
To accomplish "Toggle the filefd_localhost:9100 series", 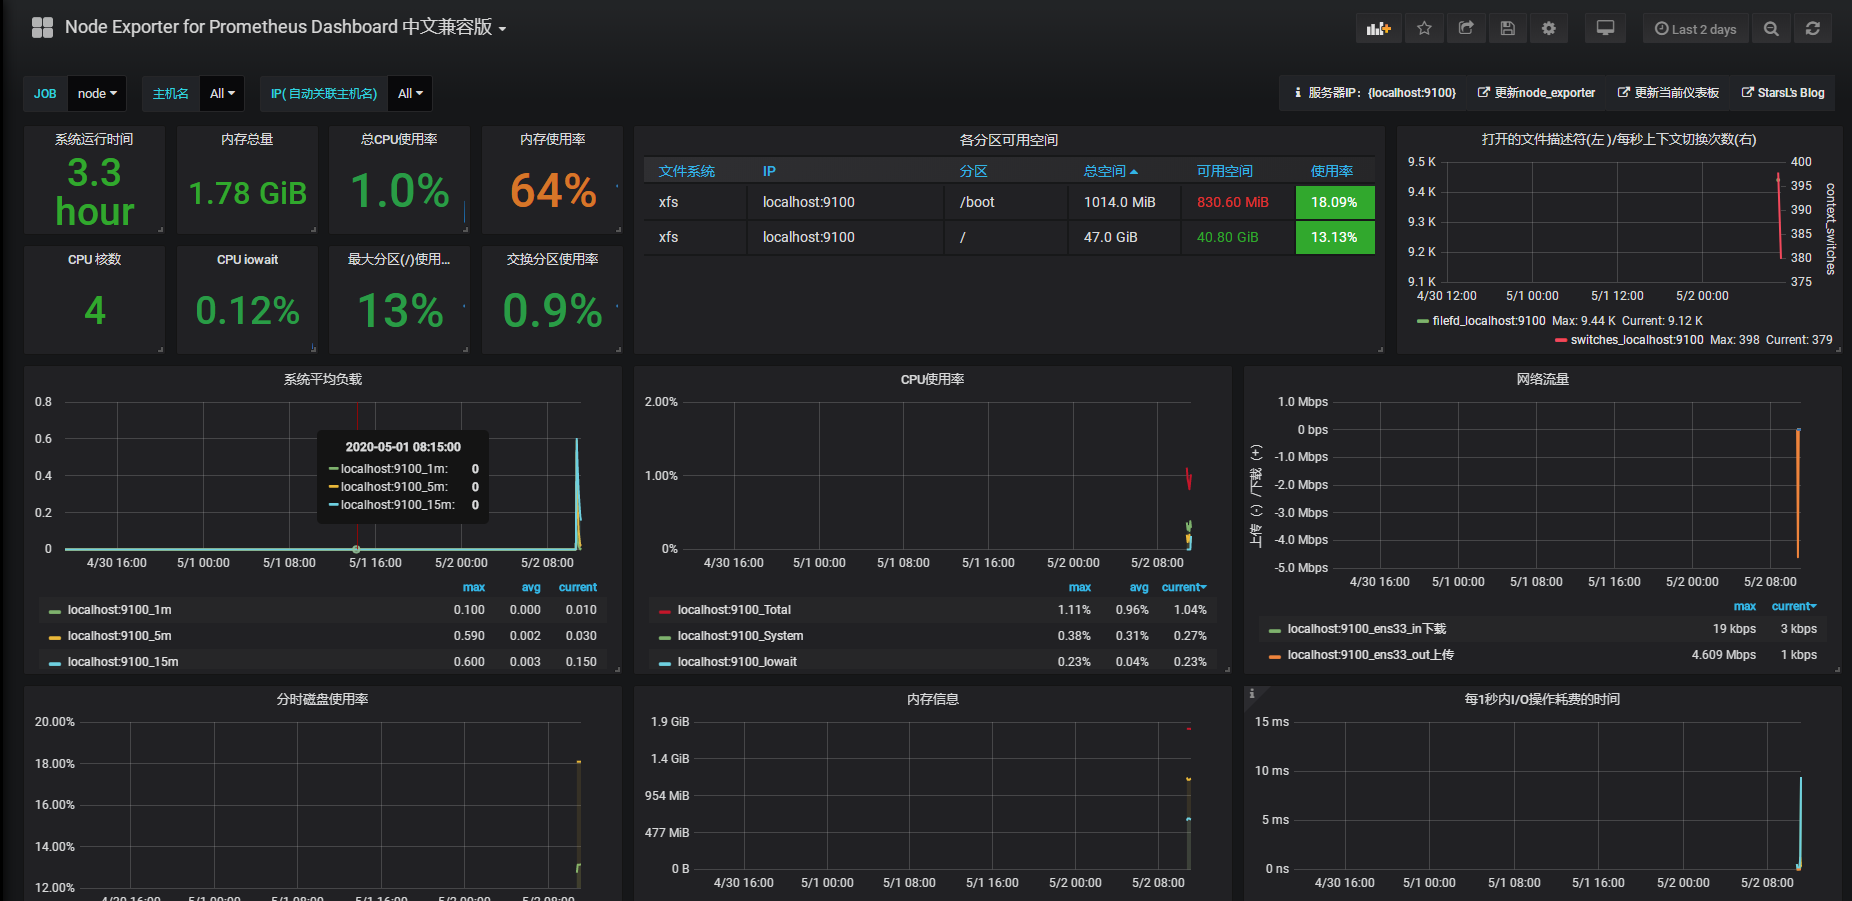I will click(x=1489, y=321).
